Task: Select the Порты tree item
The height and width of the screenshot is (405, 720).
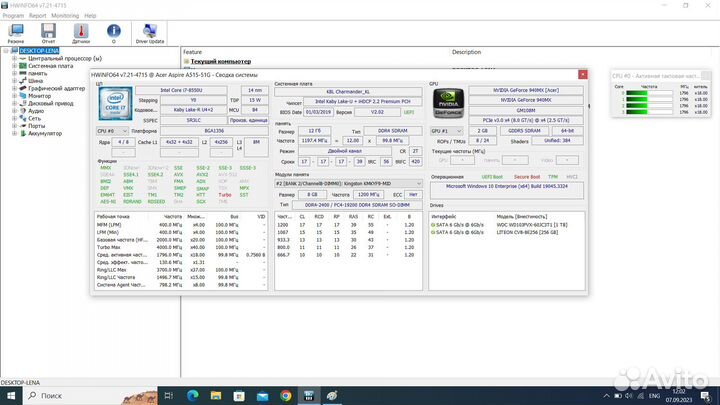Action: coord(37,126)
